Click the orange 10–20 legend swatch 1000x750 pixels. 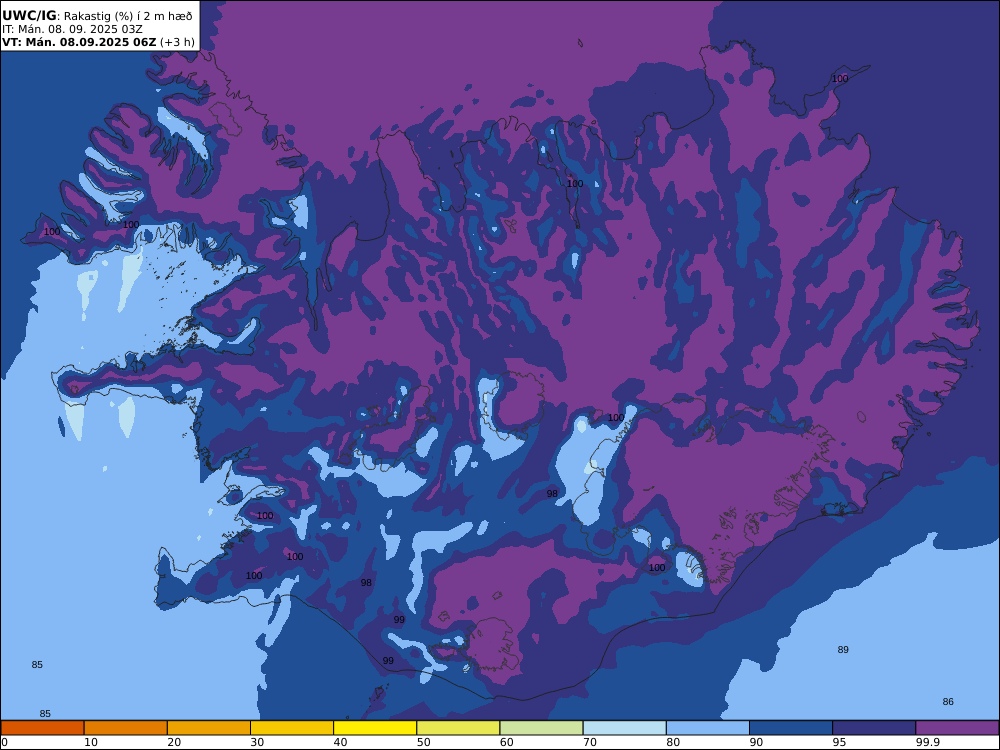pos(126,728)
